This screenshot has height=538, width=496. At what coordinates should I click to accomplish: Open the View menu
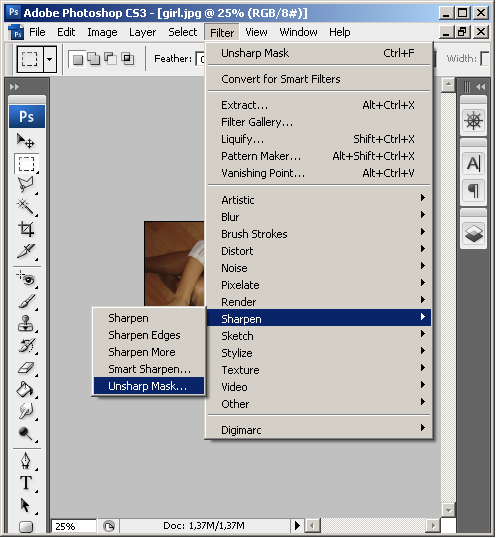coord(256,32)
